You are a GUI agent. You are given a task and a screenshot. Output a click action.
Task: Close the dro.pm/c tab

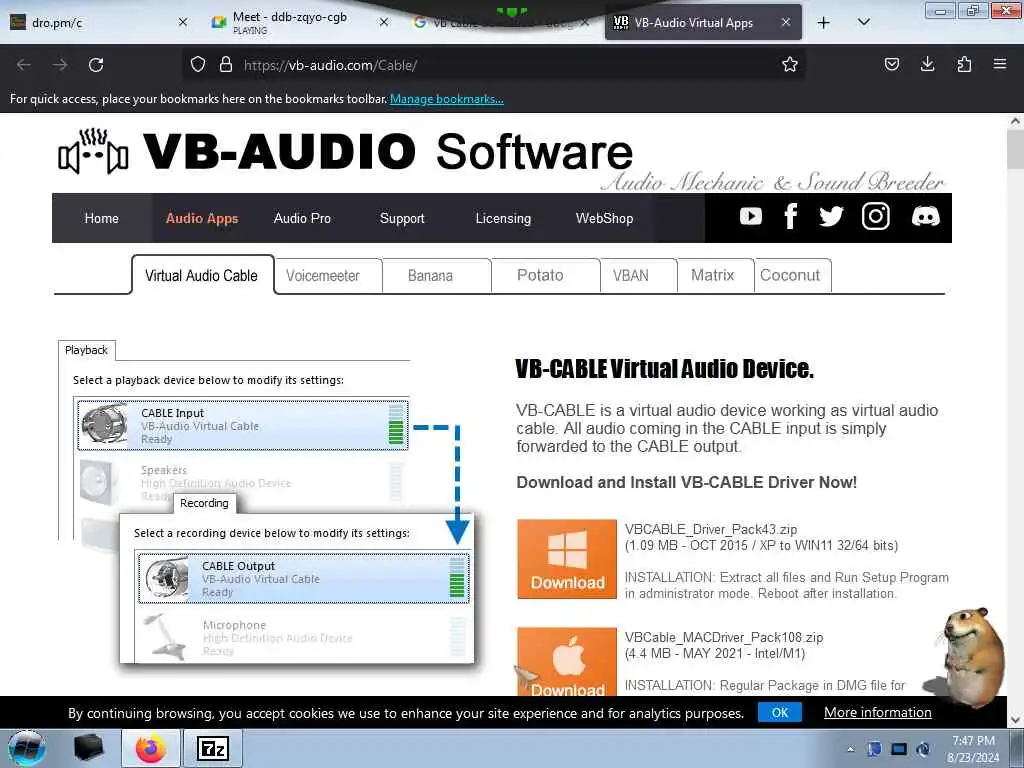[x=183, y=22]
